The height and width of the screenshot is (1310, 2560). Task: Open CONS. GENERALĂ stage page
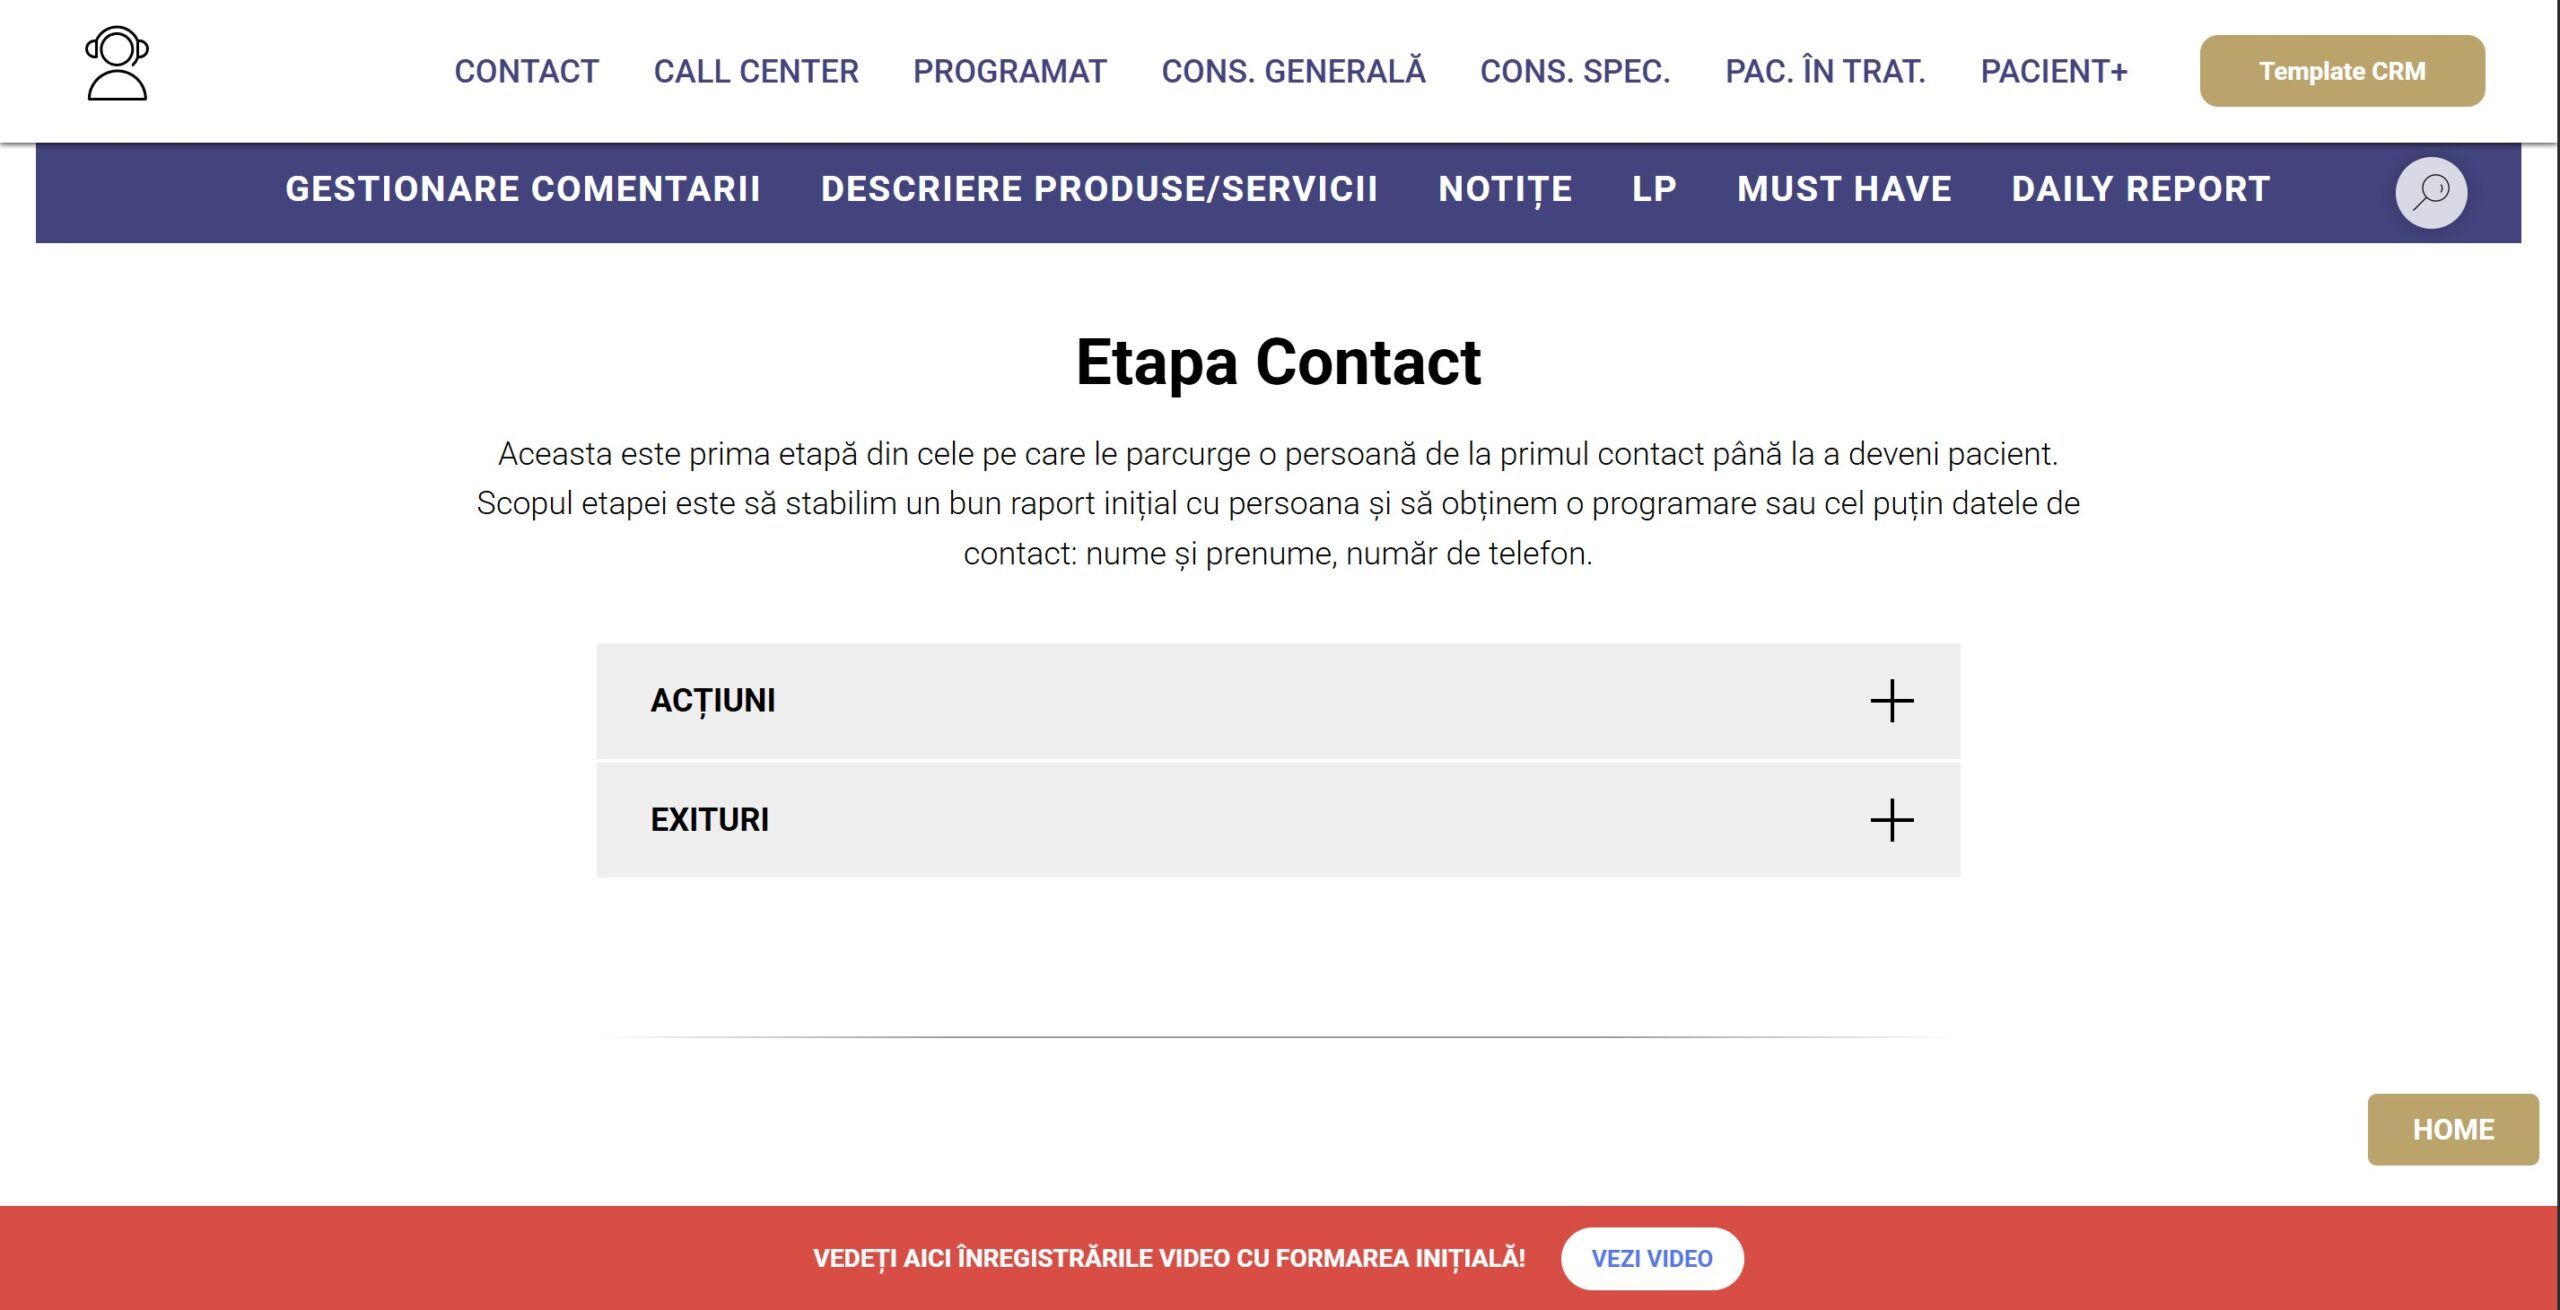(1293, 71)
